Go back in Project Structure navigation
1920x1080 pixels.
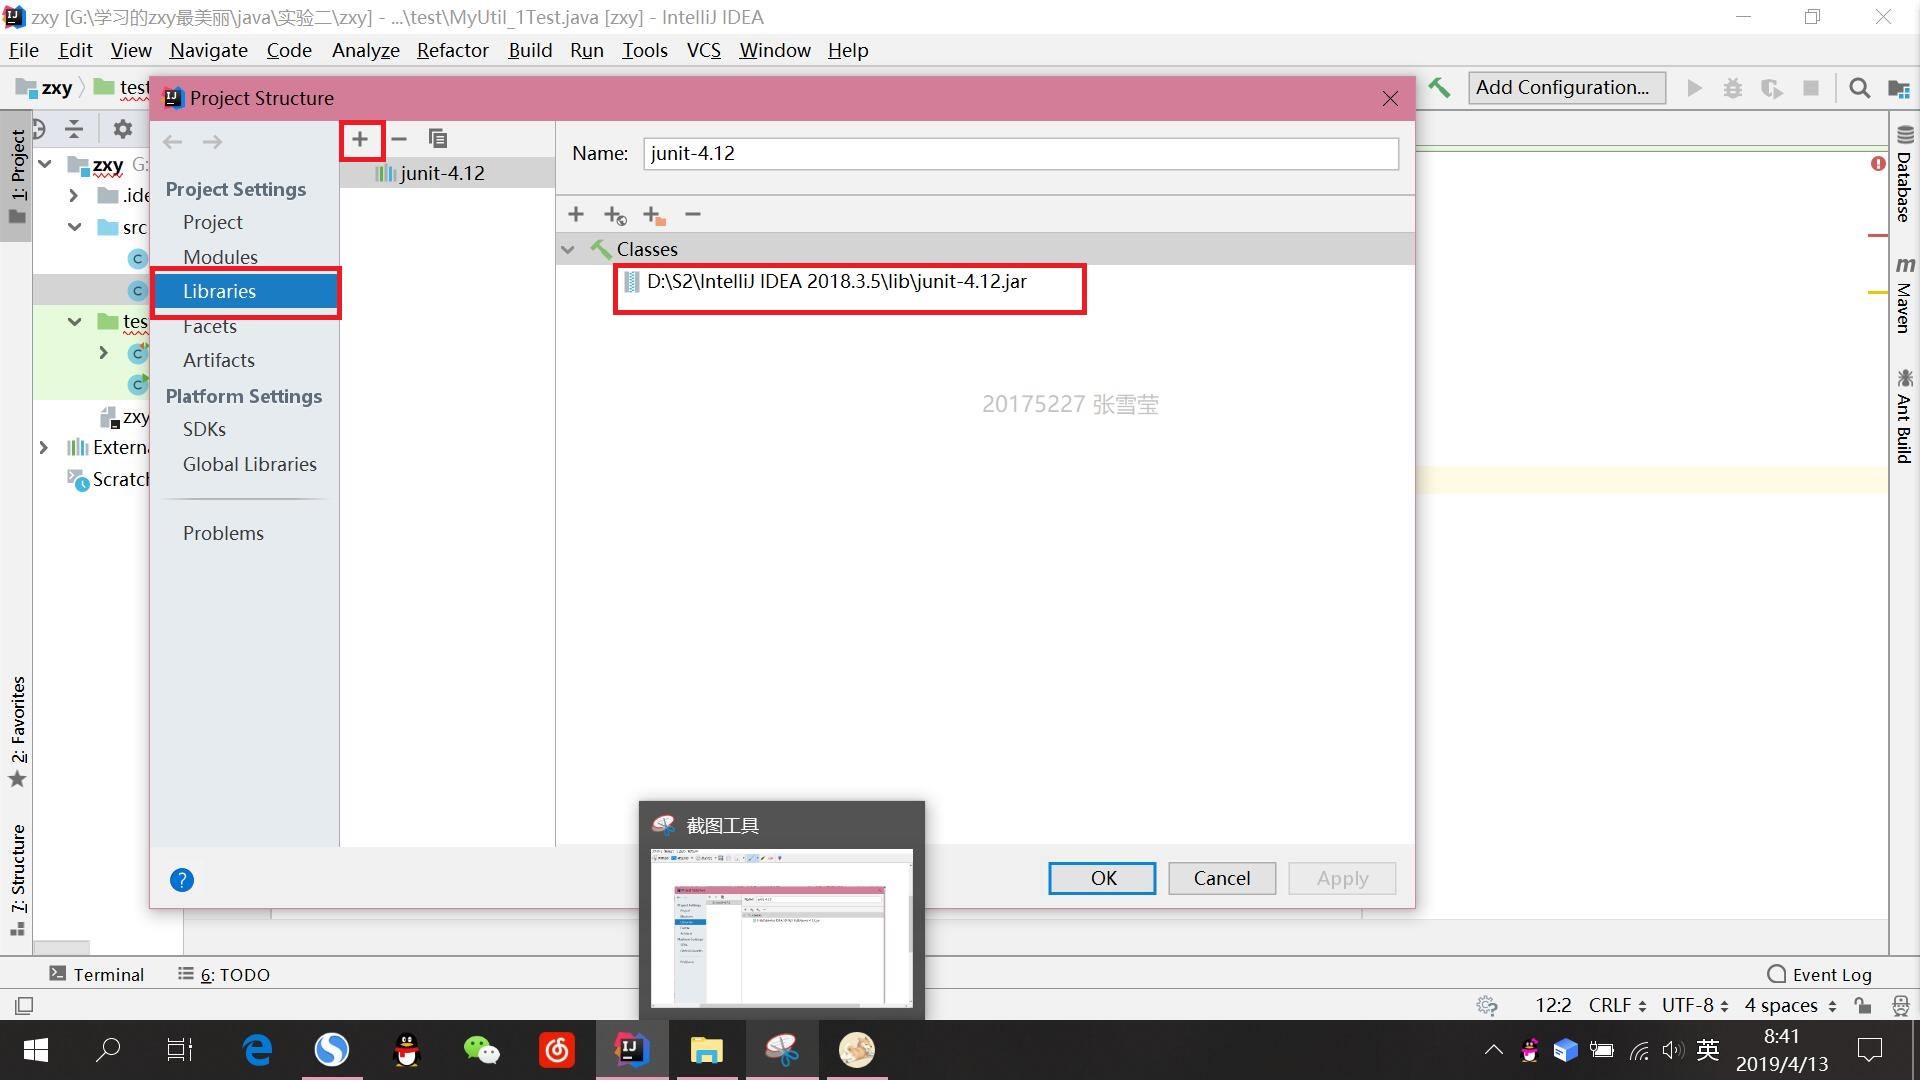(172, 142)
